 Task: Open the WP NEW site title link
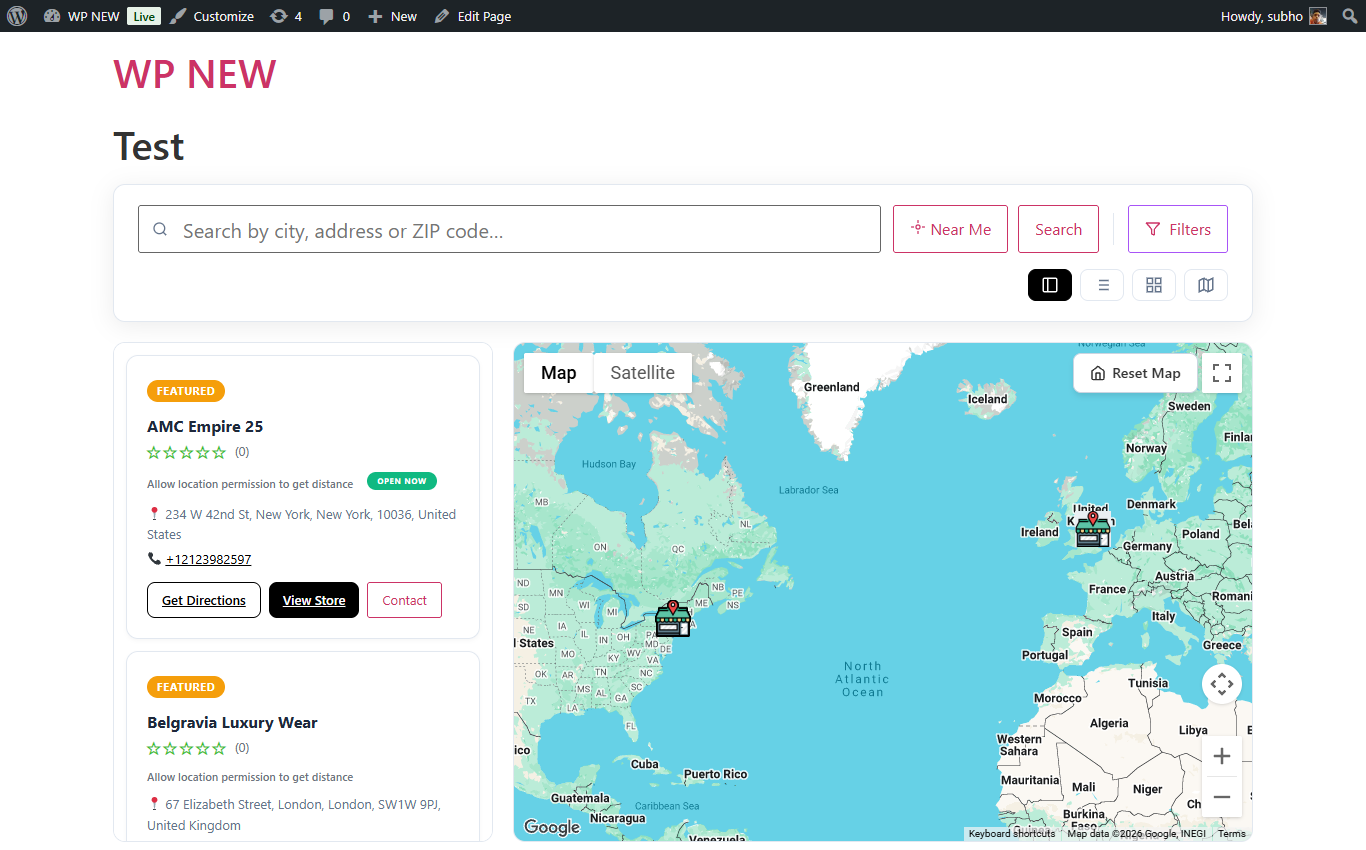tap(195, 74)
